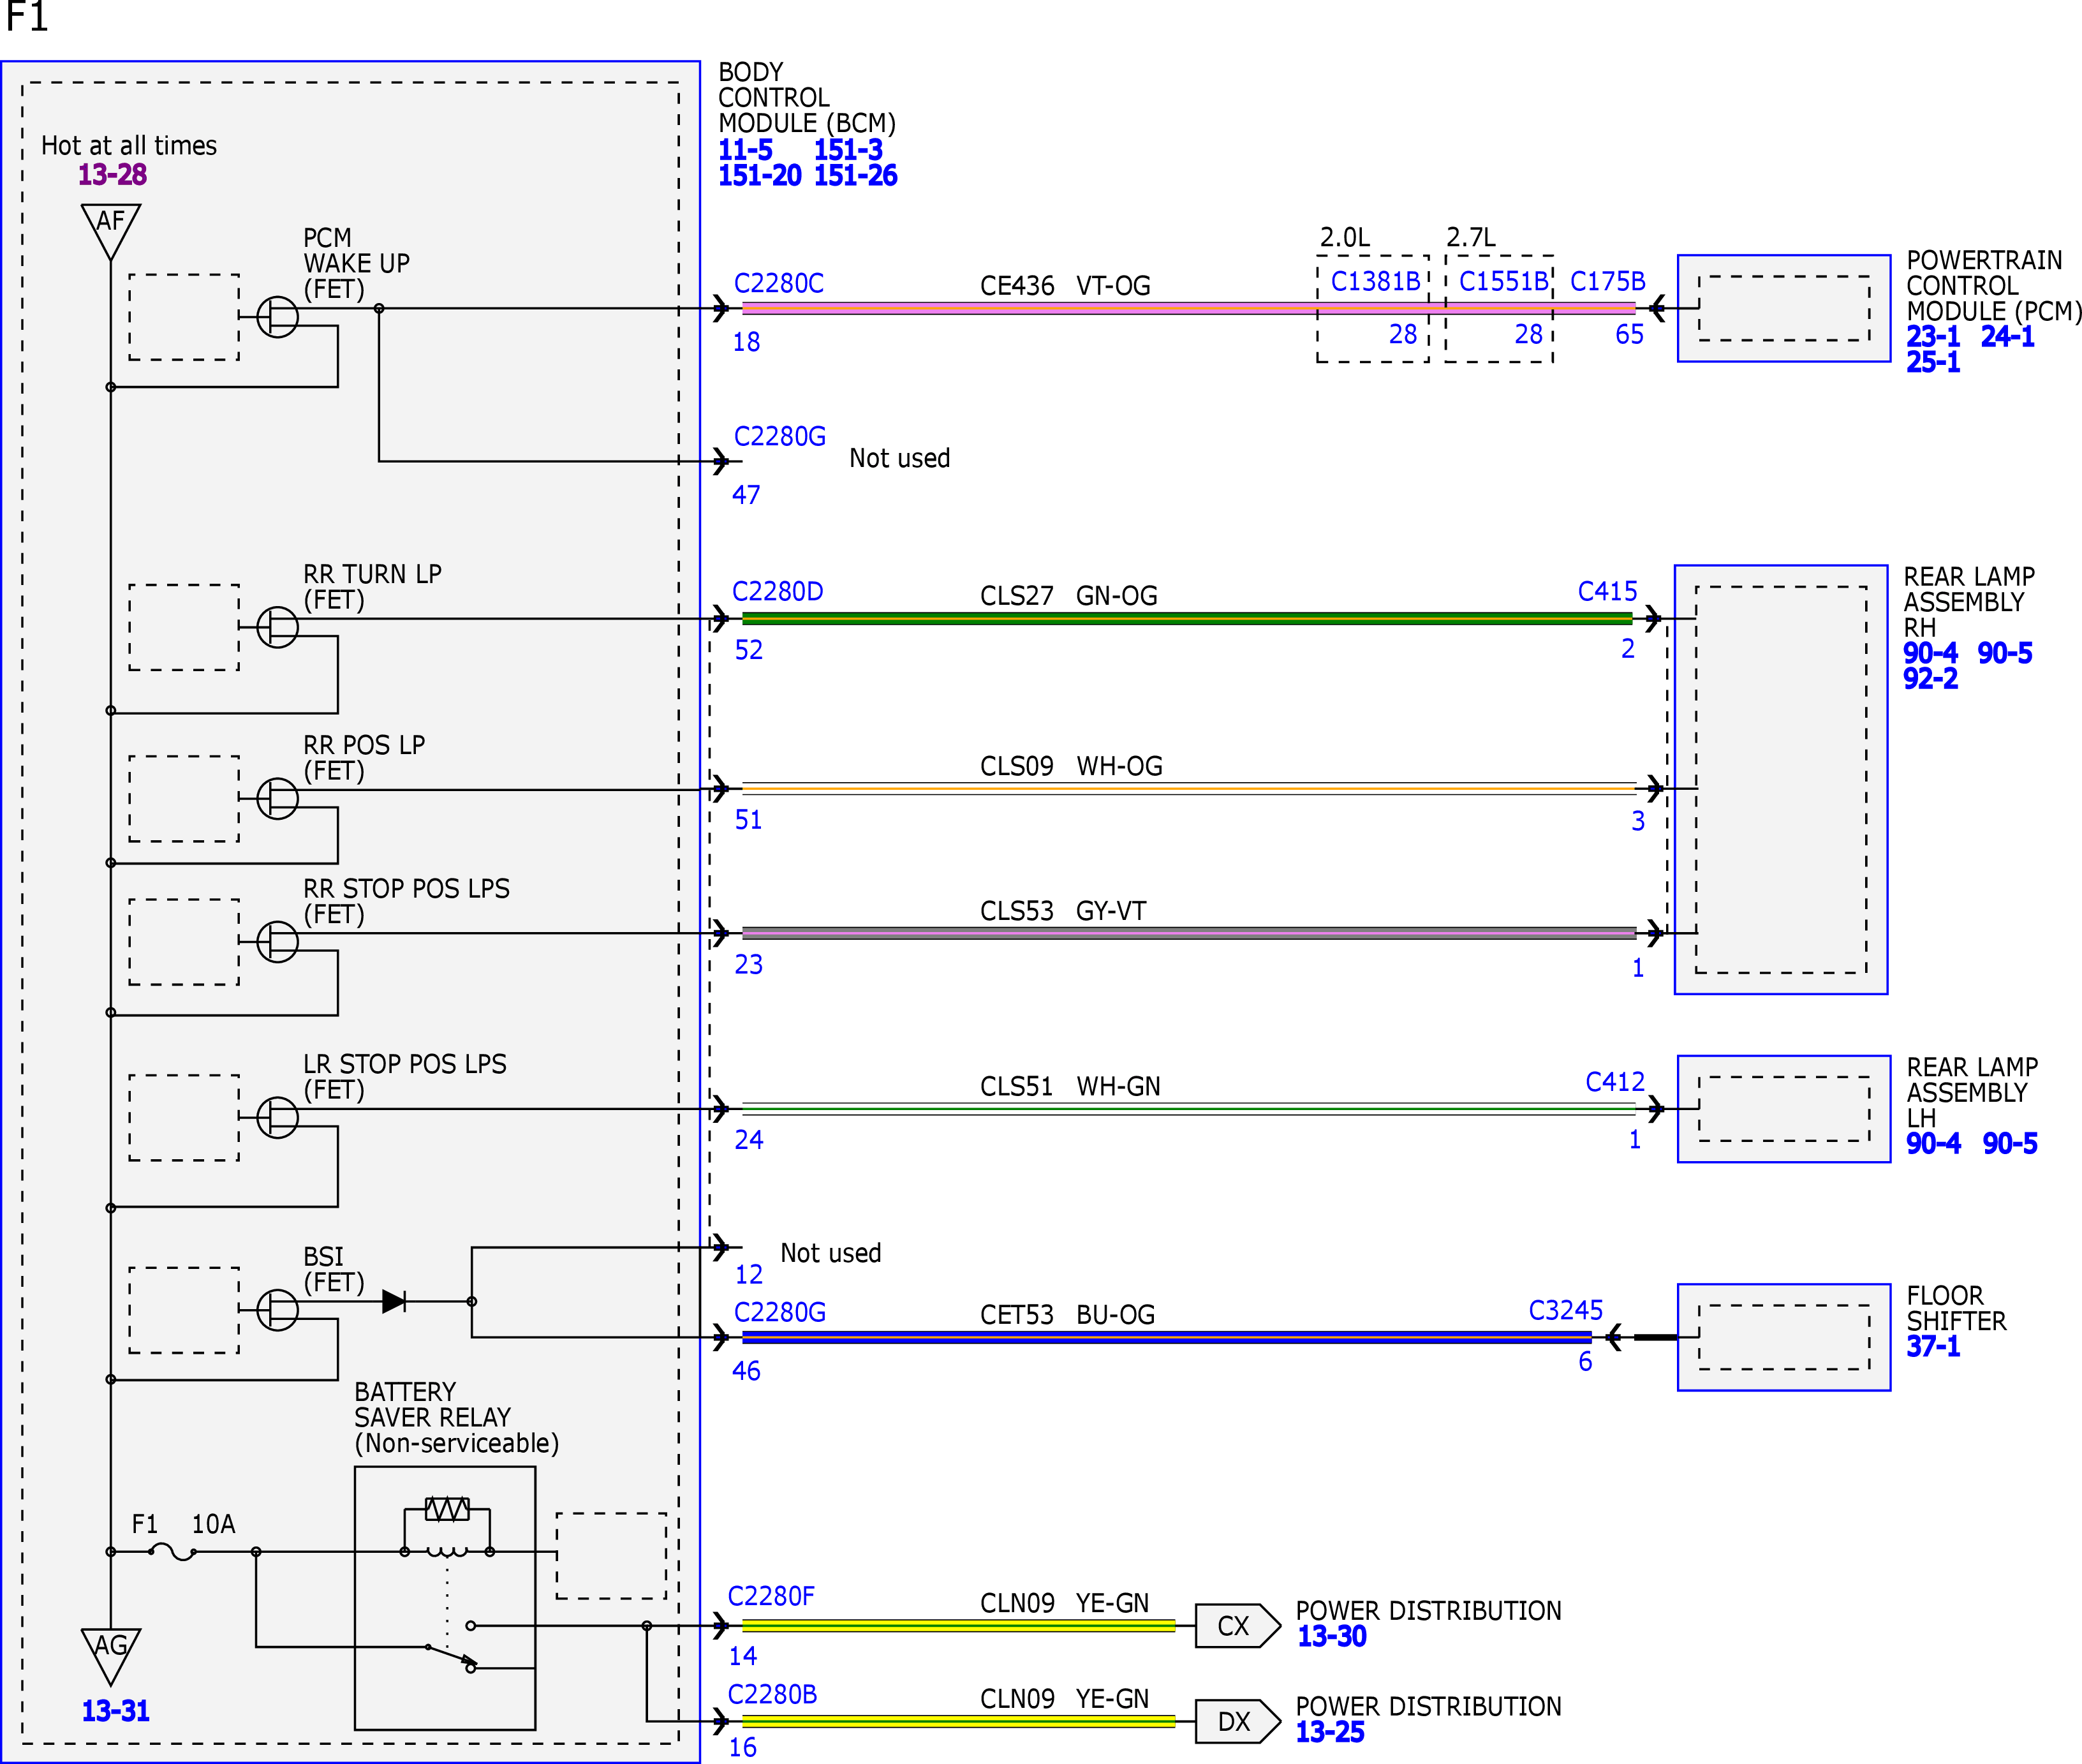Open PCM page reference 23-1
The height and width of the screenshot is (1764, 2082).
[x=1933, y=337]
